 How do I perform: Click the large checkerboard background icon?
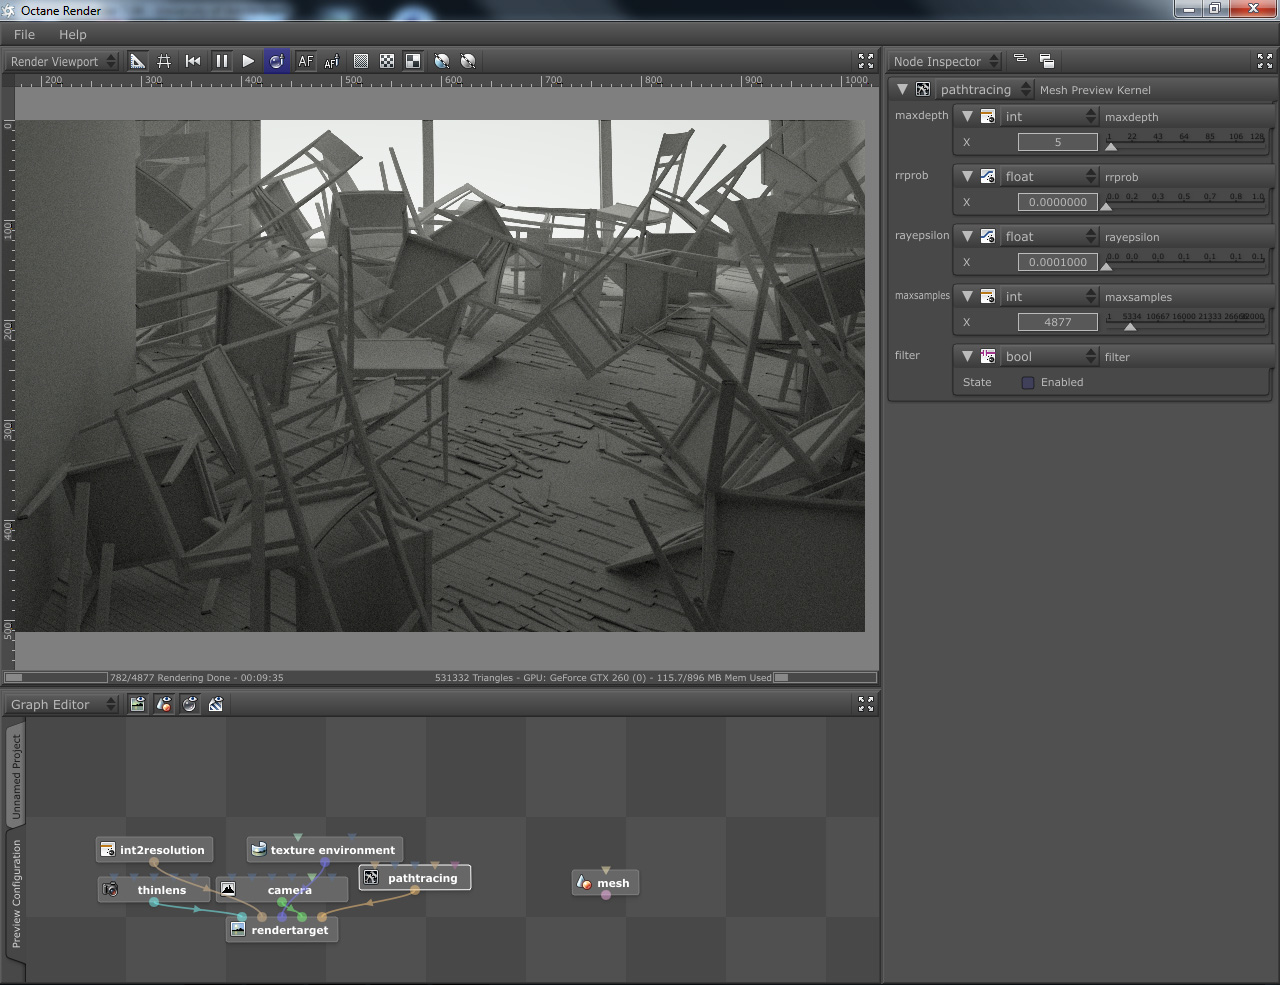point(413,61)
